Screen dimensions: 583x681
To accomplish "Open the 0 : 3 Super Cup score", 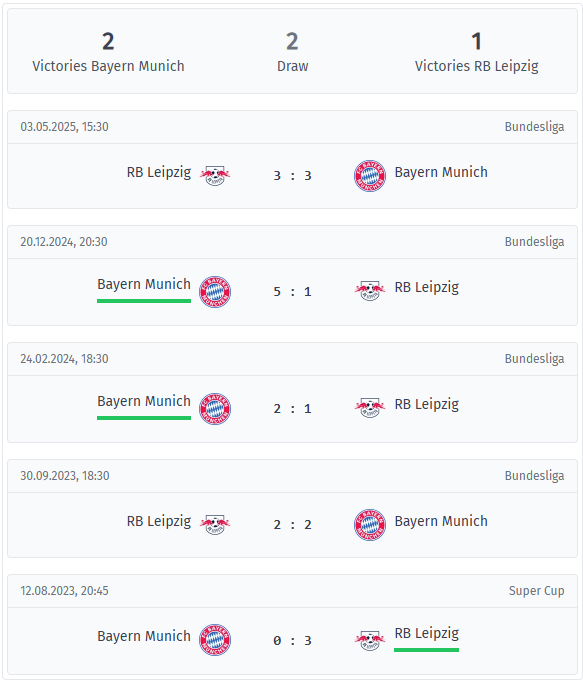I will pos(292,640).
